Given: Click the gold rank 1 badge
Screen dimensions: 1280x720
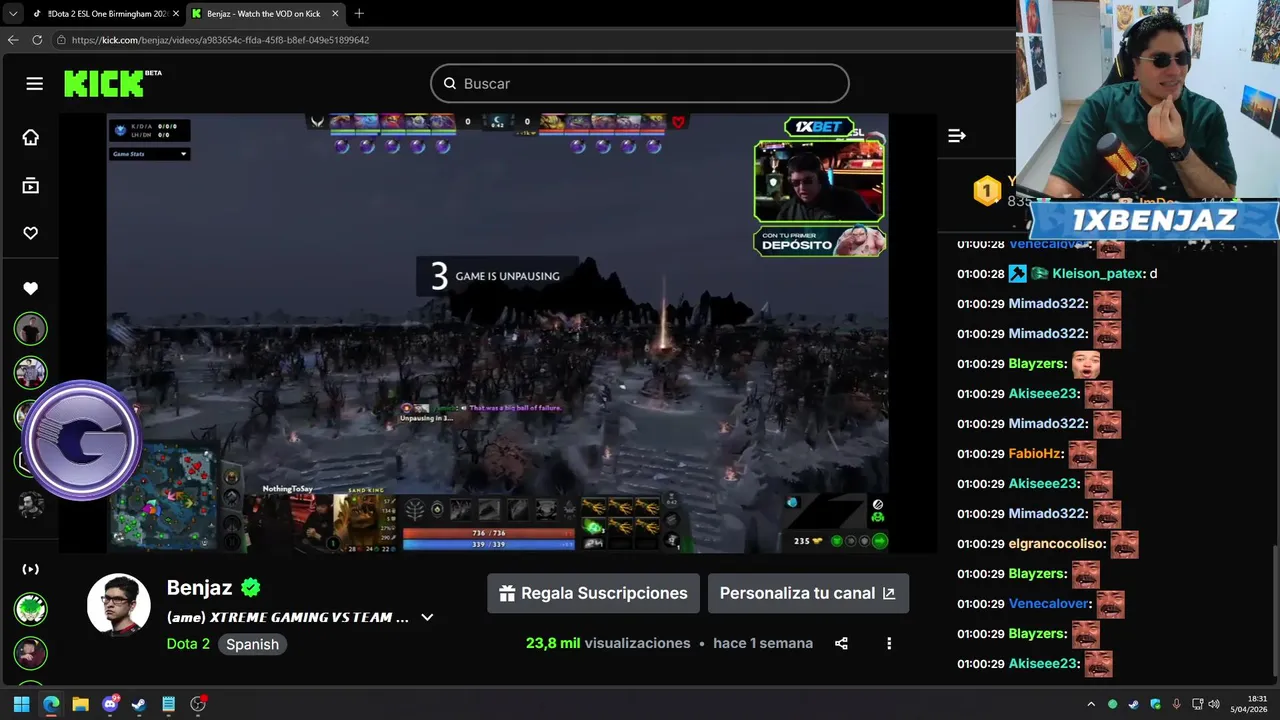Looking at the screenshot, I should tap(987, 190).
